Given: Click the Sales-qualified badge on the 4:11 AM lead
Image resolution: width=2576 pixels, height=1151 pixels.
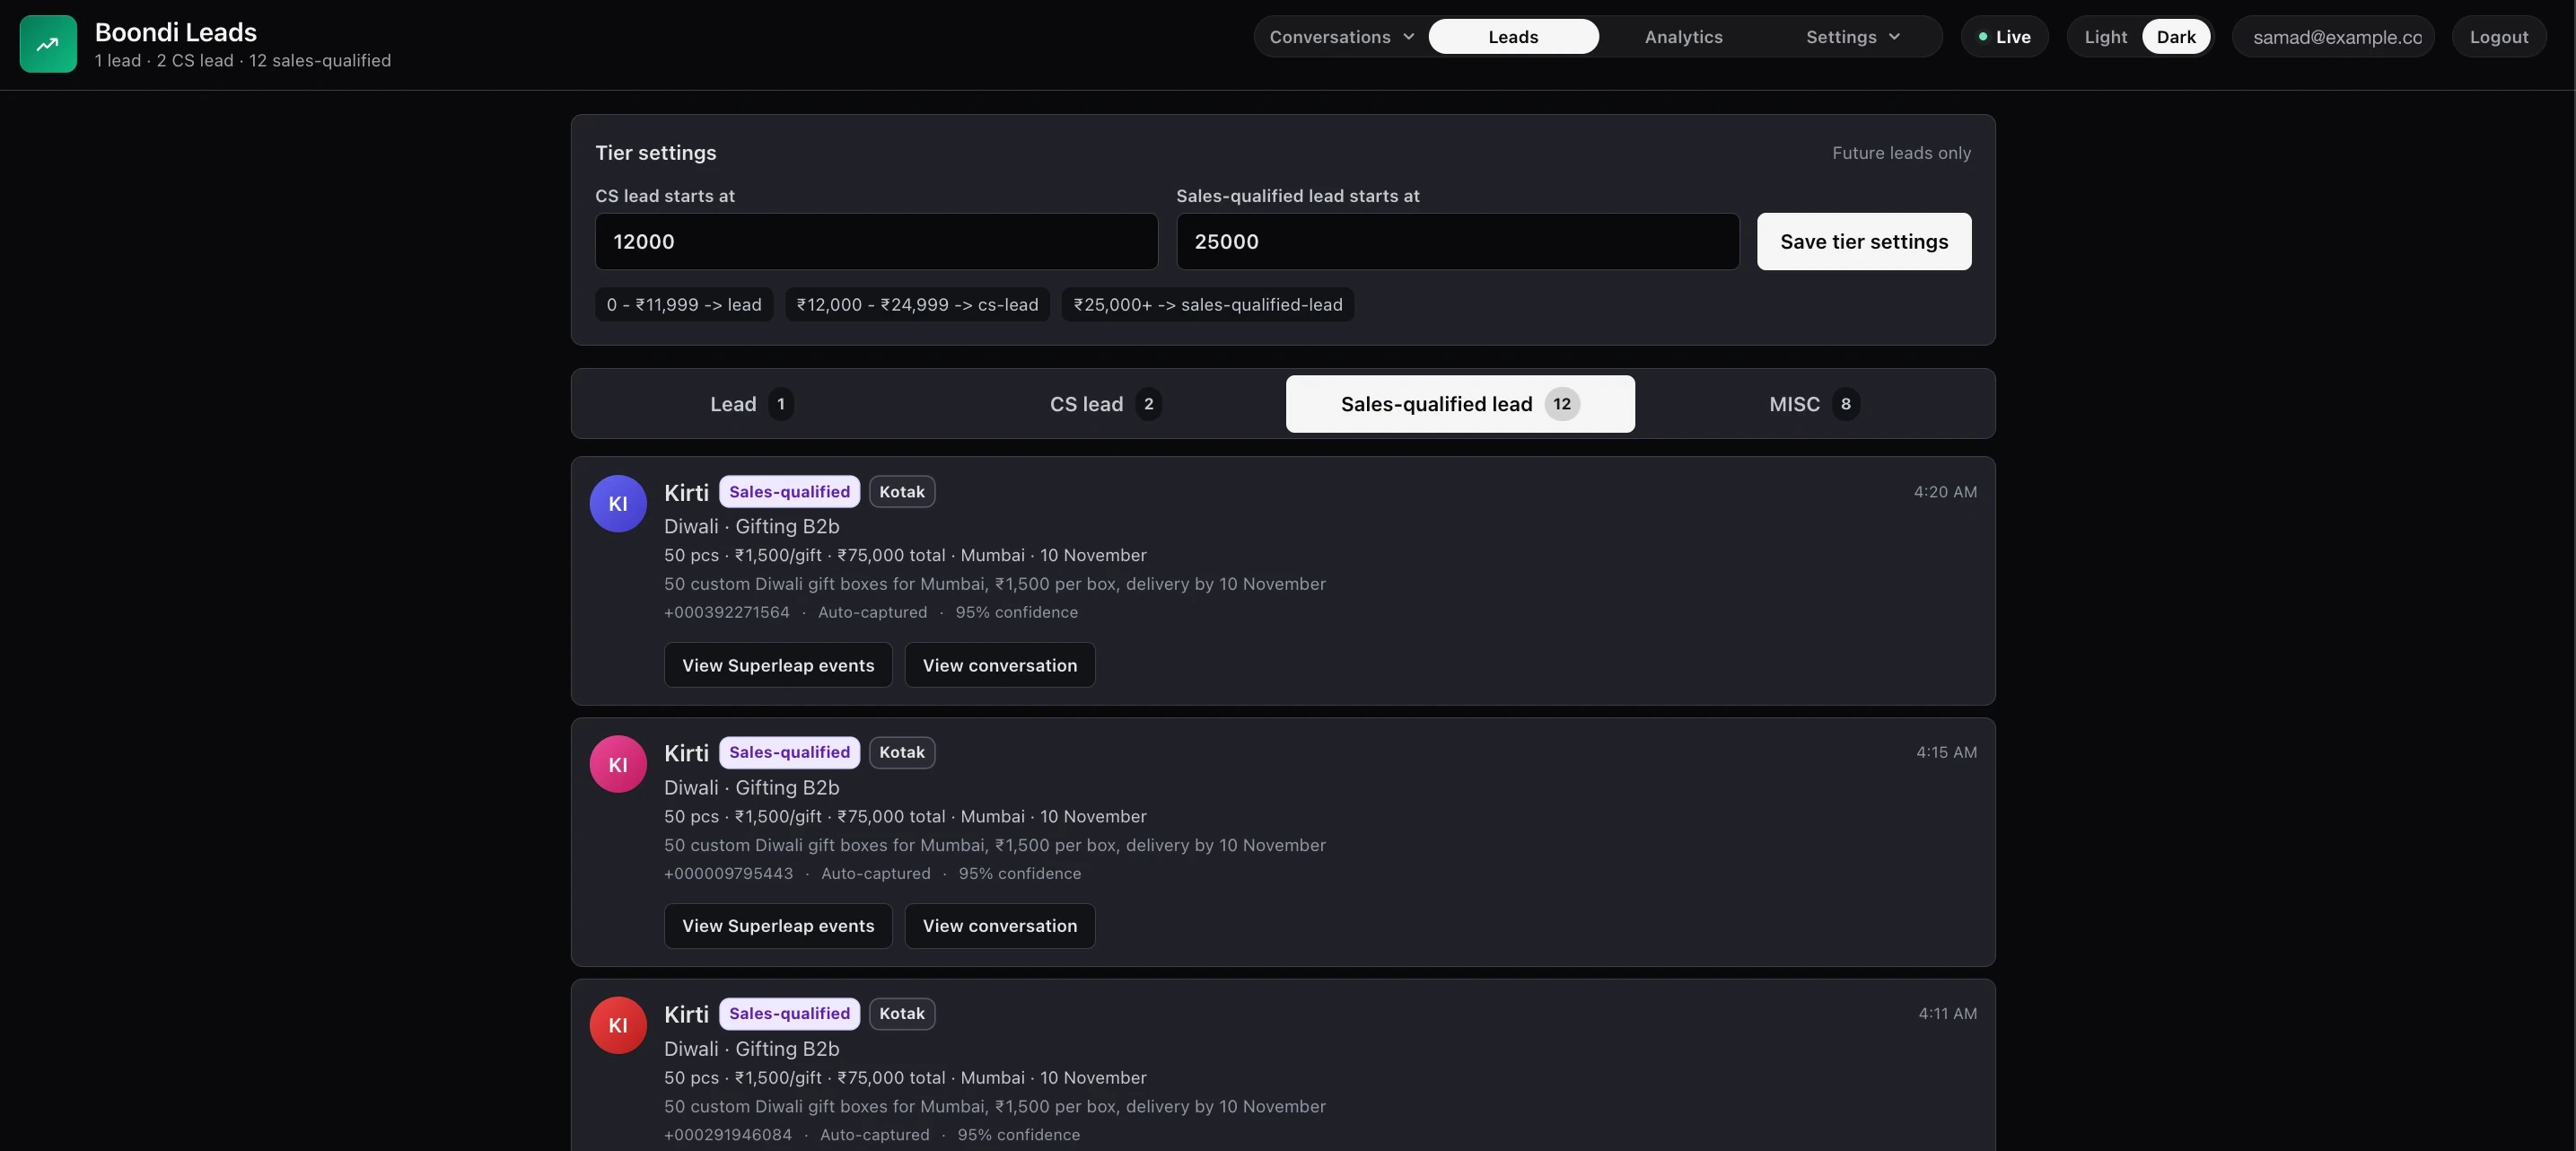Looking at the screenshot, I should 789,1013.
